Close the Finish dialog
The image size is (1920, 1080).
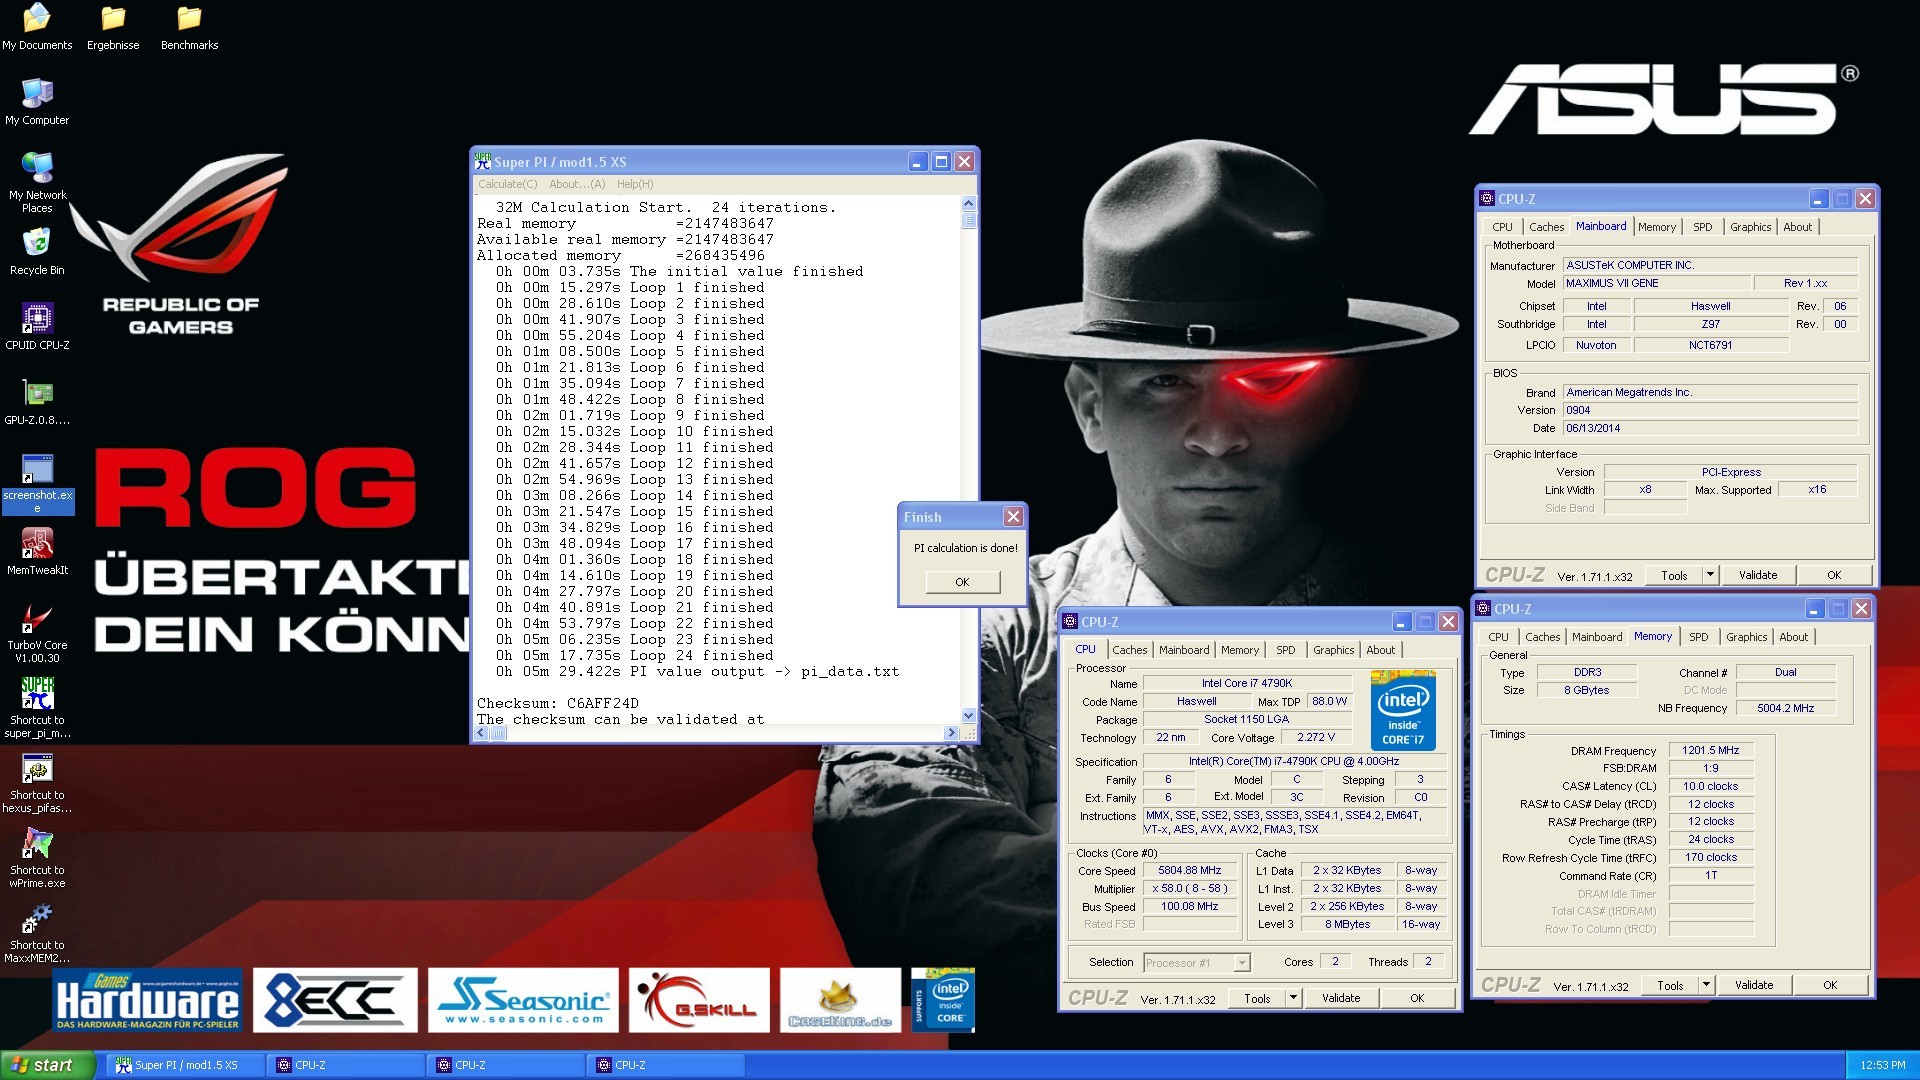[1013, 517]
